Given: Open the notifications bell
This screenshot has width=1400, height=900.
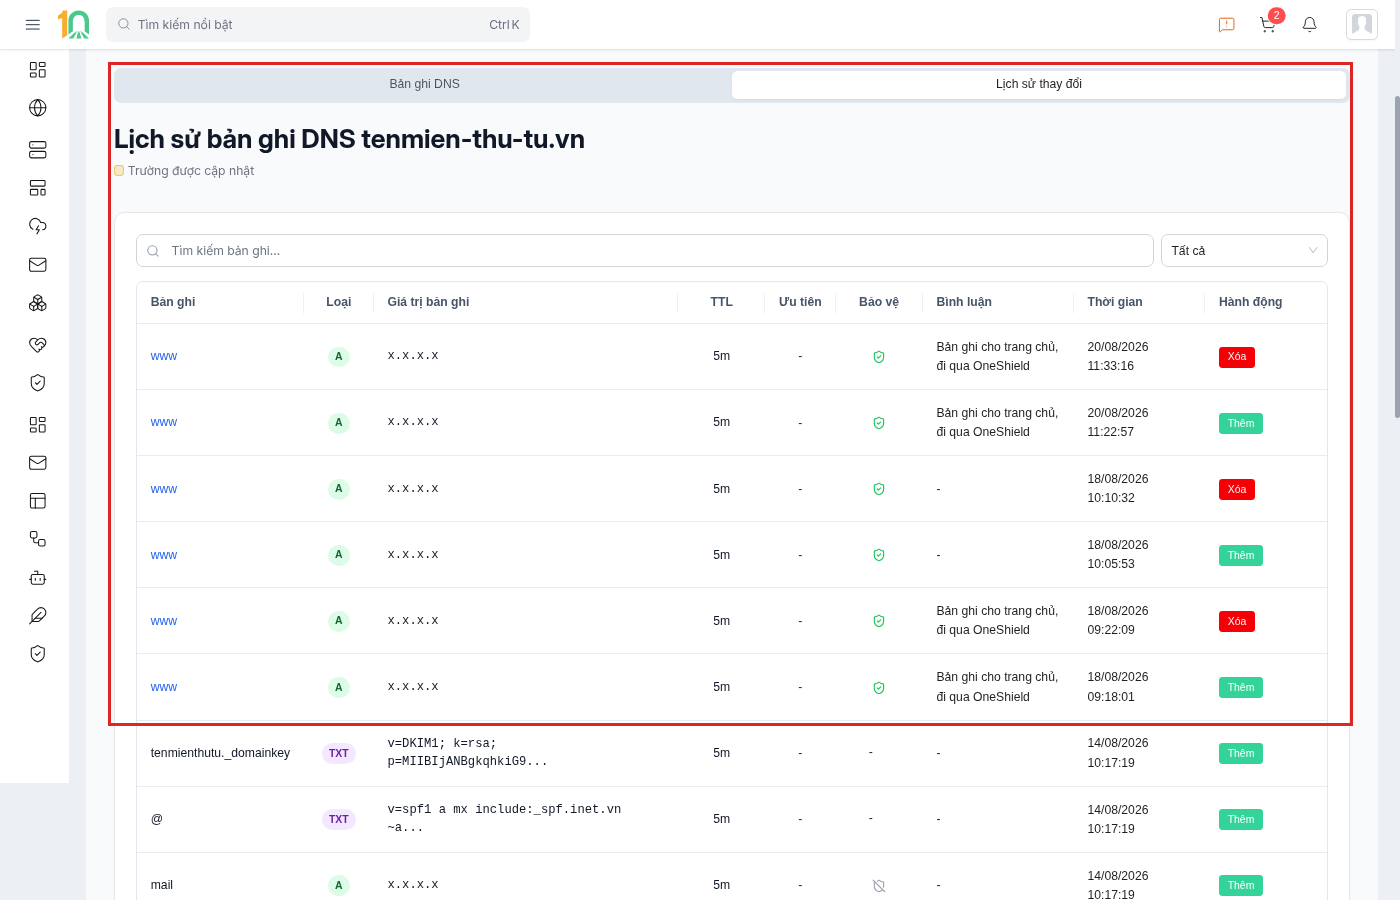Looking at the screenshot, I should click(x=1310, y=25).
